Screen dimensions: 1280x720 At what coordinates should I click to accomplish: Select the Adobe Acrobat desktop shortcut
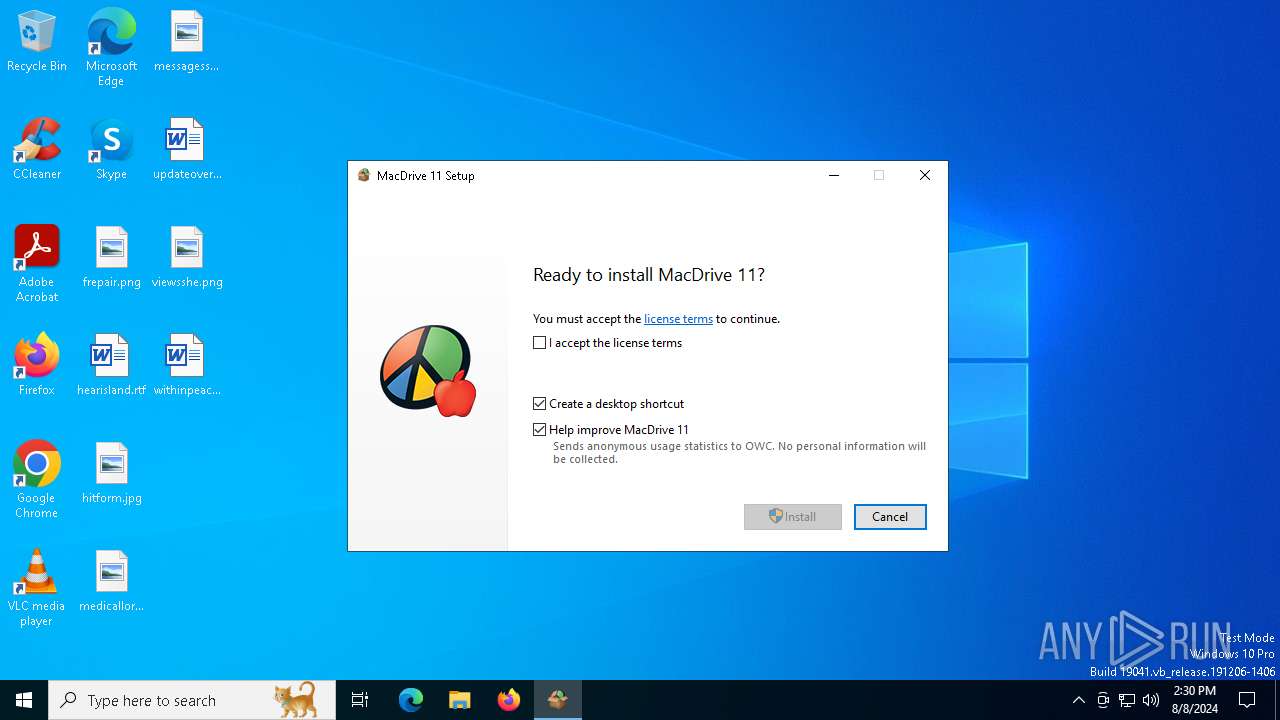[x=37, y=264]
